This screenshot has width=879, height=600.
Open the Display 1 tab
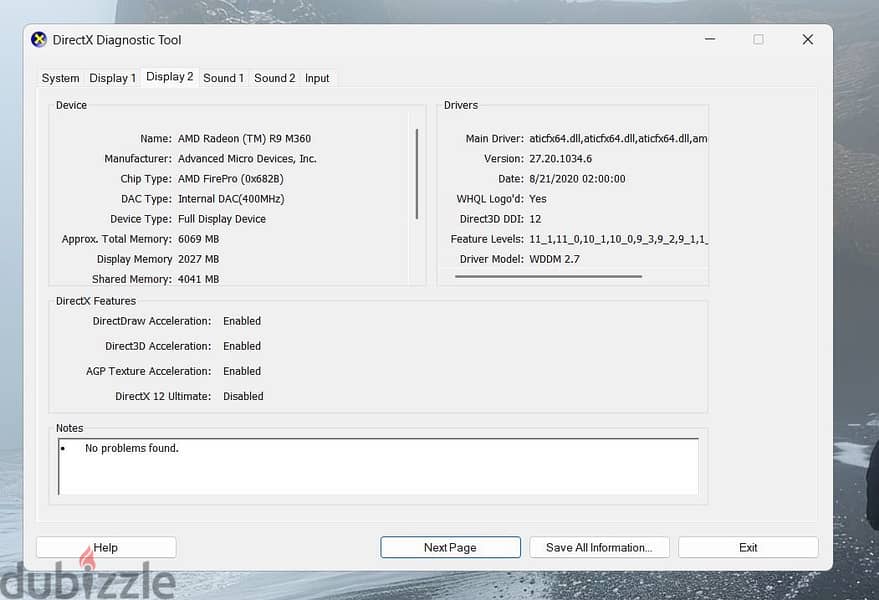coord(113,78)
